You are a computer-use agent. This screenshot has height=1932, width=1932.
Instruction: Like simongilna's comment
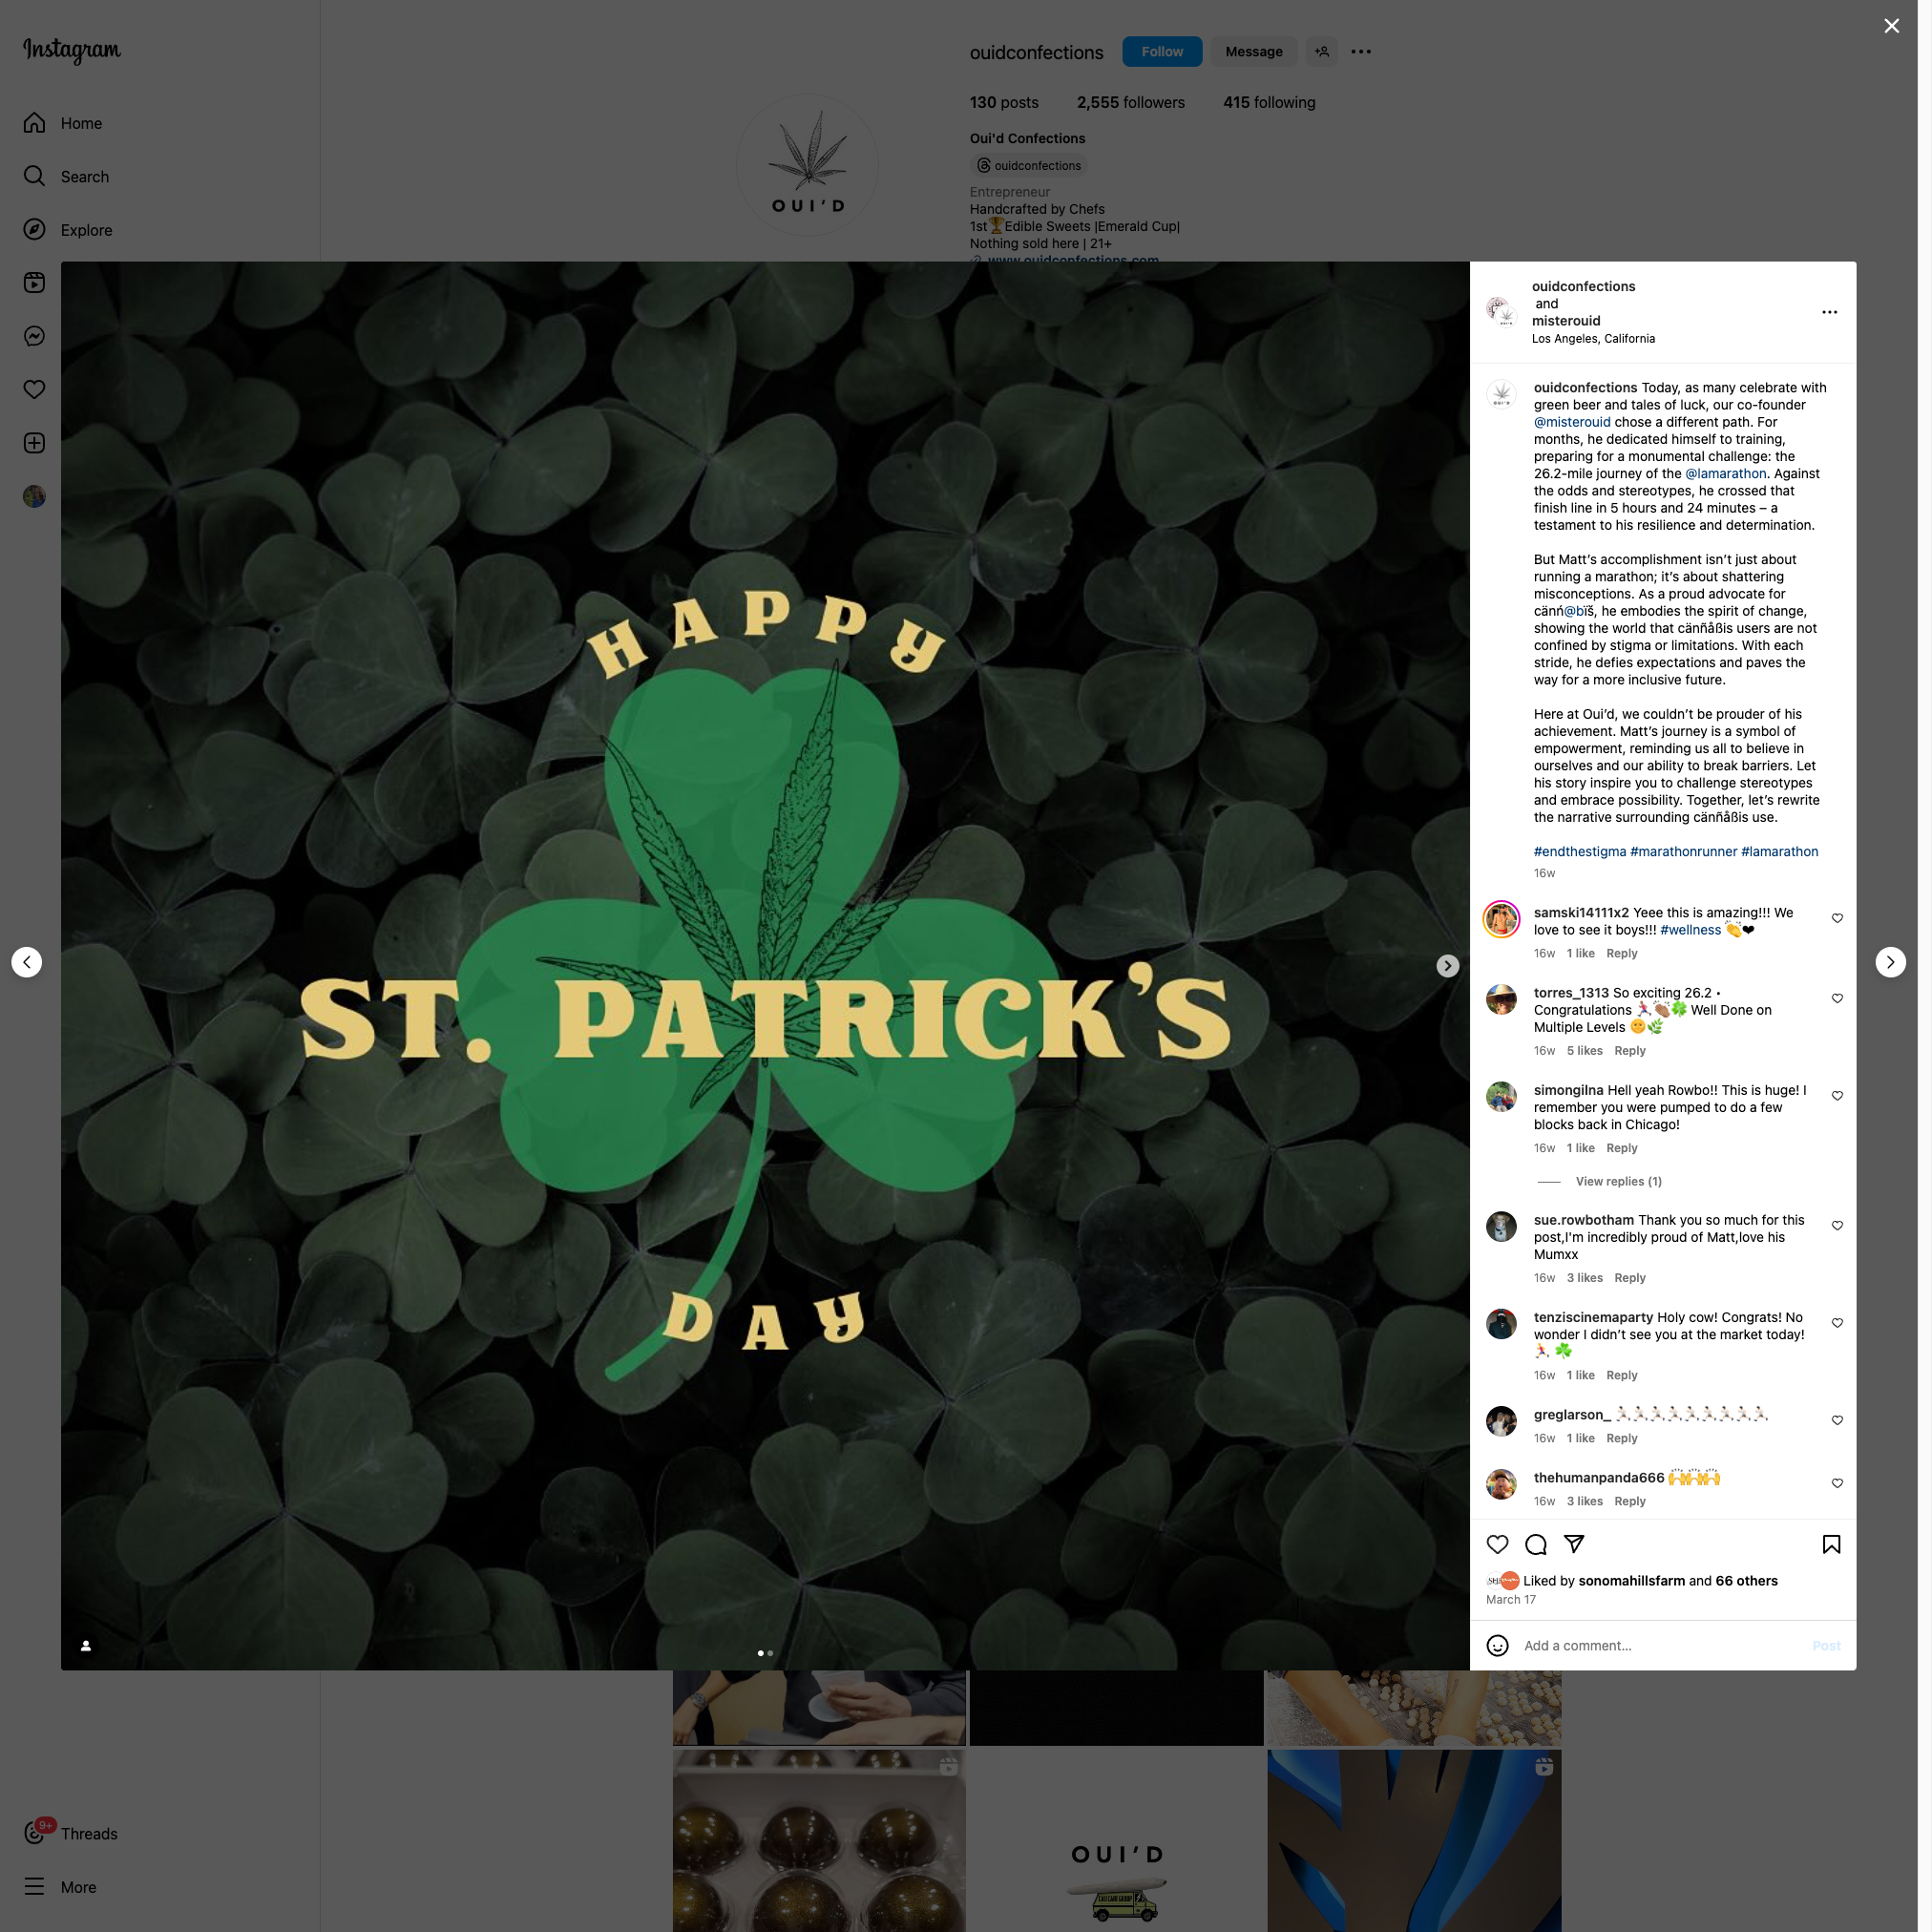1837,1095
